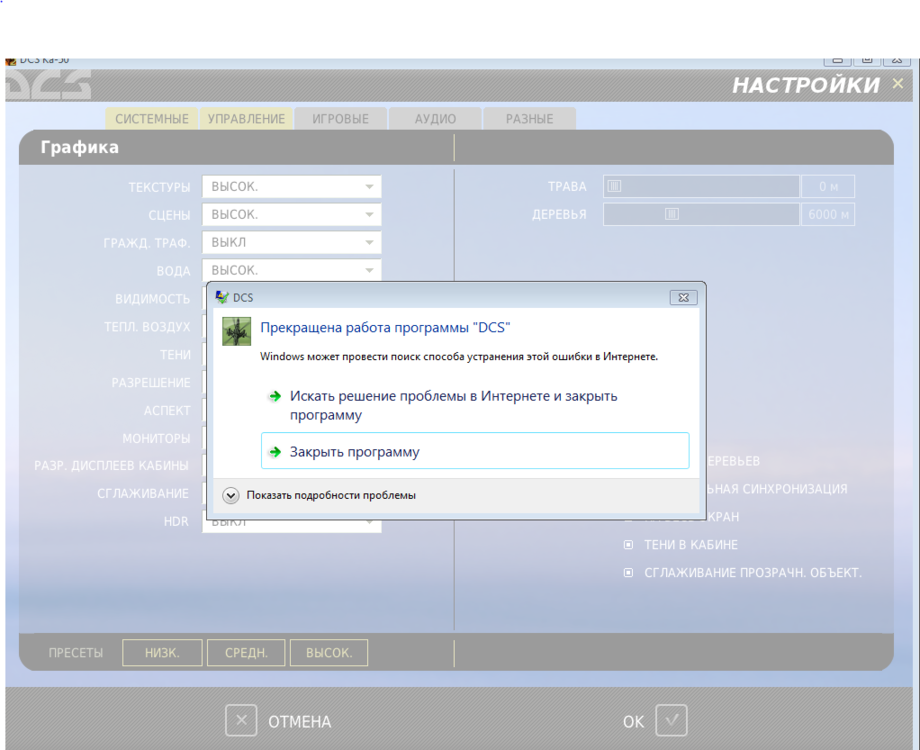
Task: Apply the НИЗК. preset
Action: pos(163,653)
